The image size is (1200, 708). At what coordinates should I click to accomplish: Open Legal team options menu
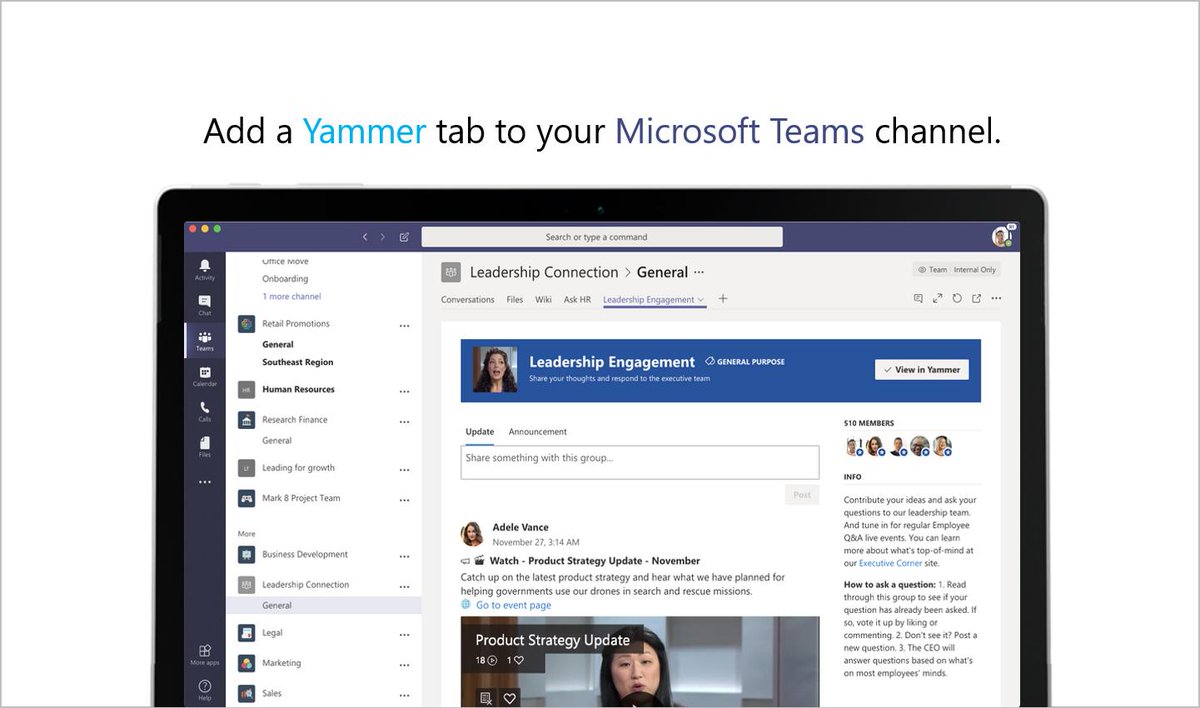[404, 634]
